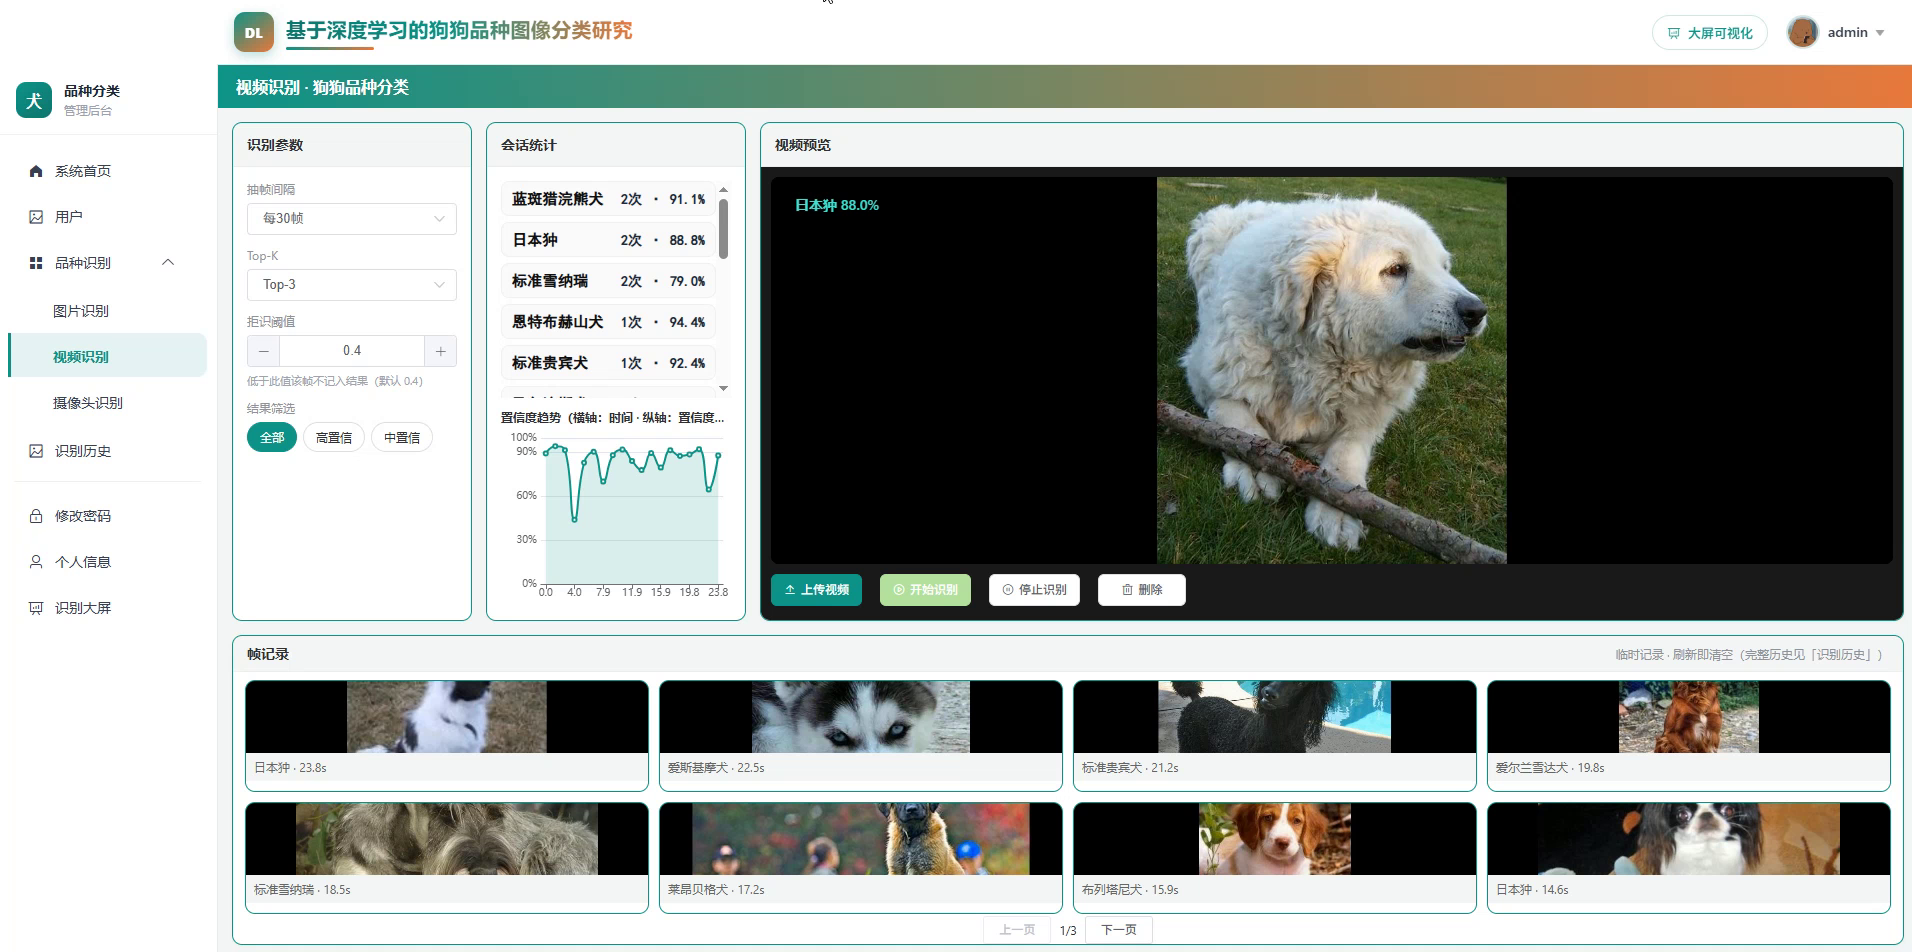The image size is (1912, 952).
Task: Click the person icon next to 个人信息
Action: (x=36, y=562)
